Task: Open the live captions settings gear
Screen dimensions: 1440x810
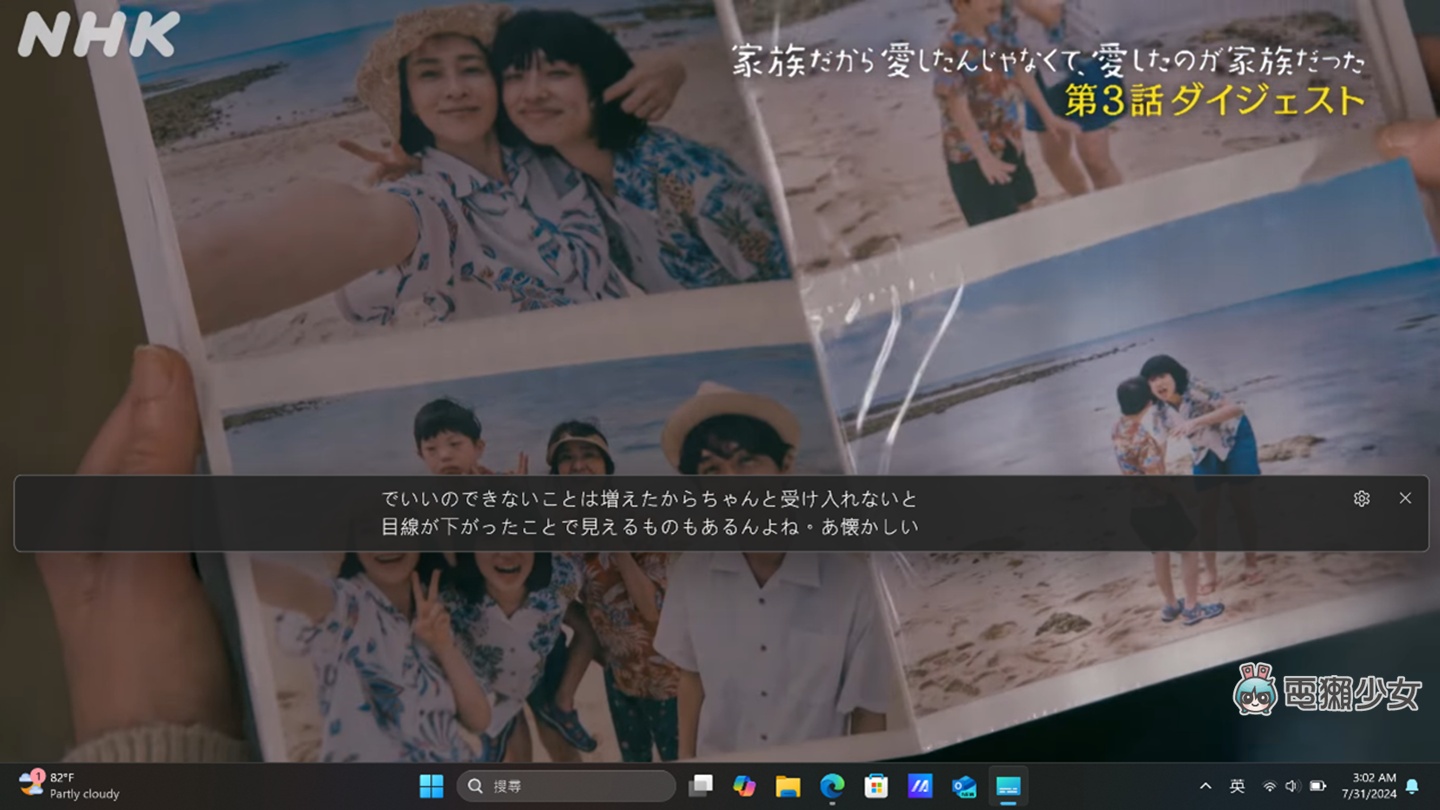Action: 1361,499
